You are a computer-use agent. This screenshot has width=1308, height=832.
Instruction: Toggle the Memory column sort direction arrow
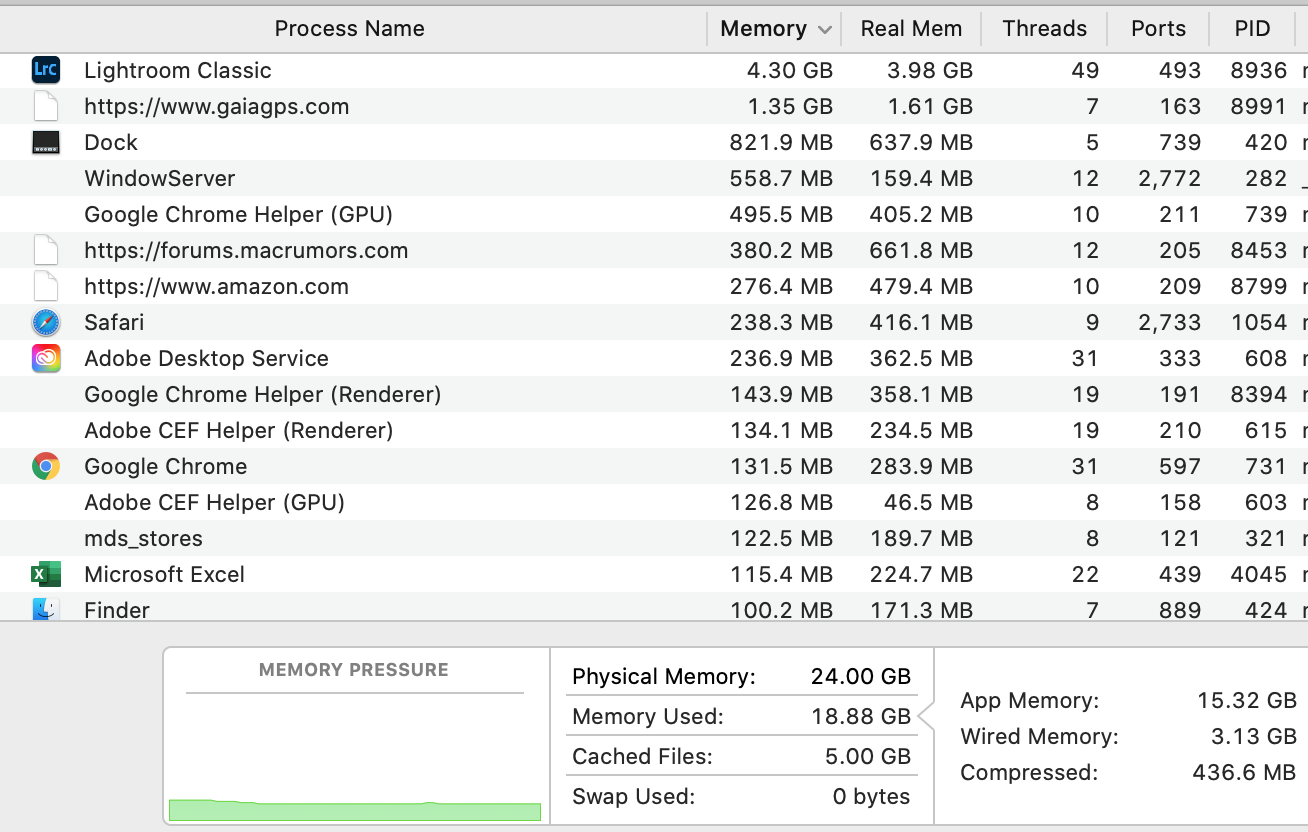tap(825, 30)
